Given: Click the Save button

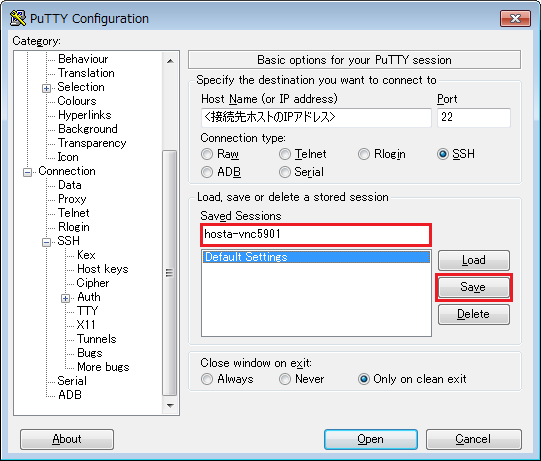Looking at the screenshot, I should (x=474, y=287).
